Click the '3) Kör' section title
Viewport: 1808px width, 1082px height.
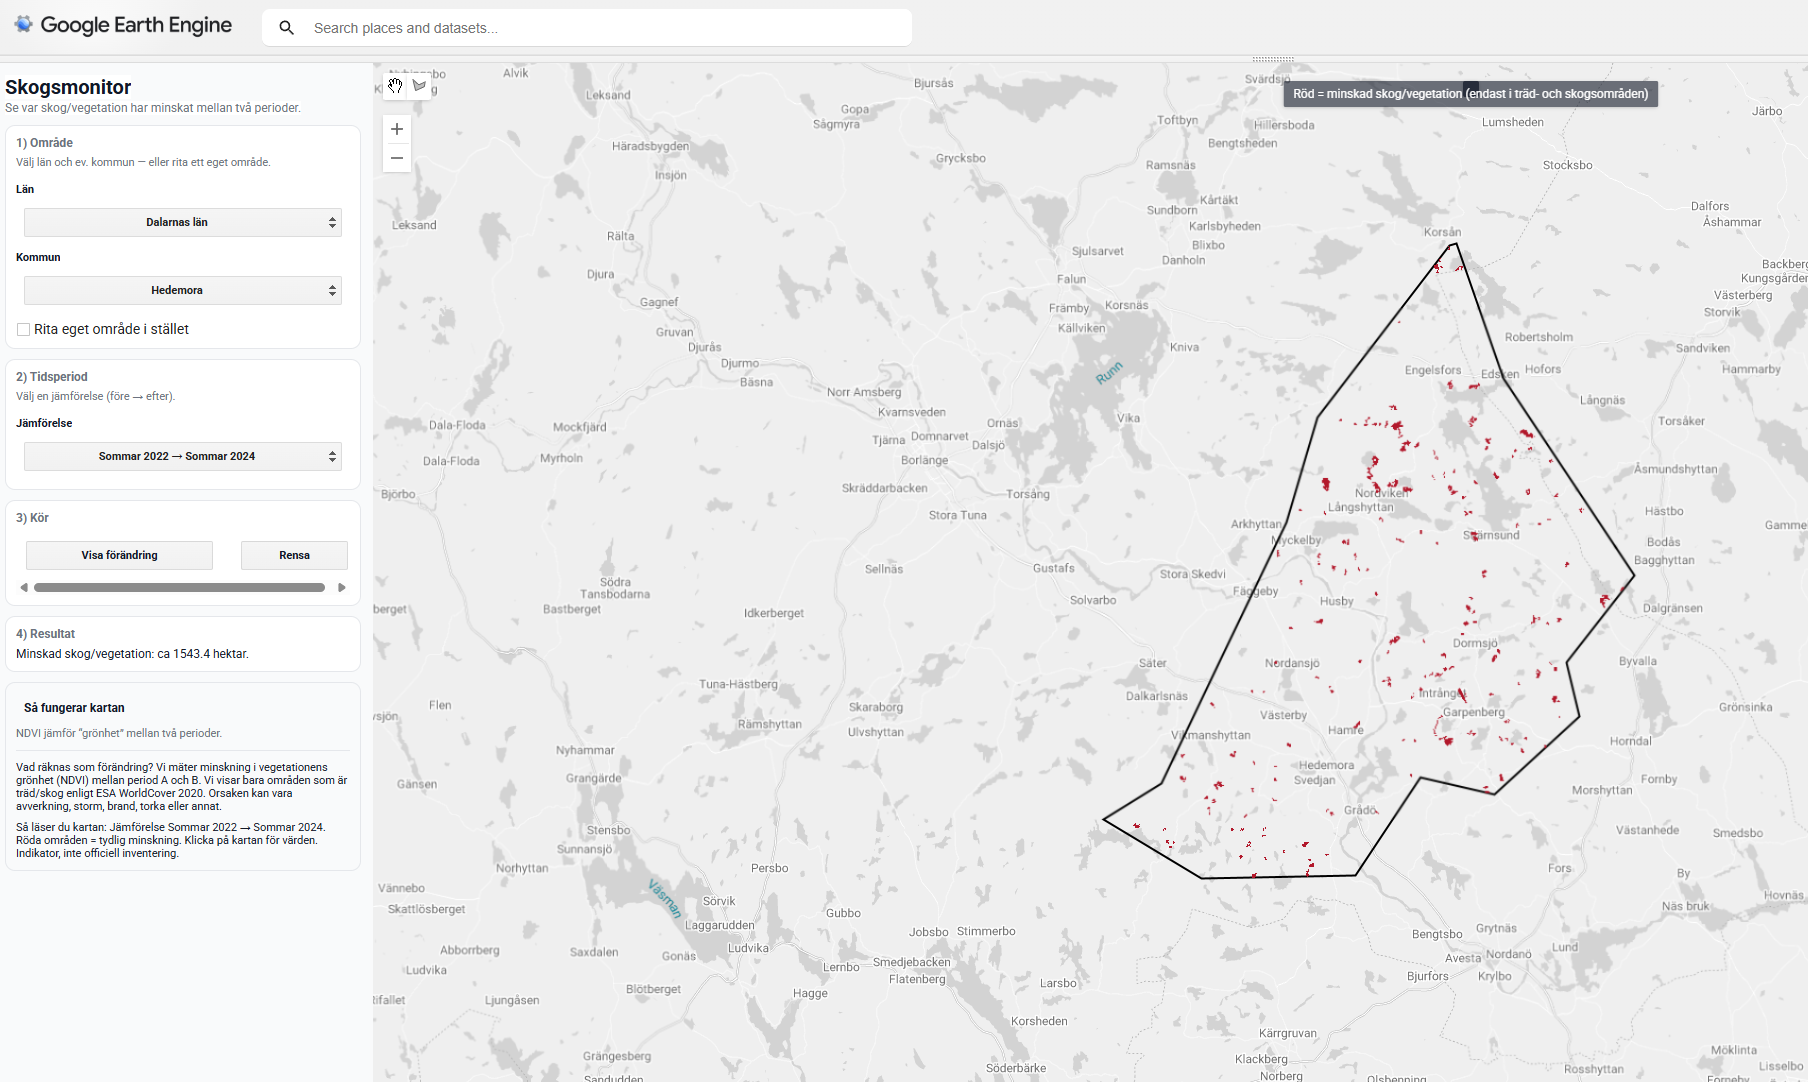pyautogui.click(x=32, y=518)
